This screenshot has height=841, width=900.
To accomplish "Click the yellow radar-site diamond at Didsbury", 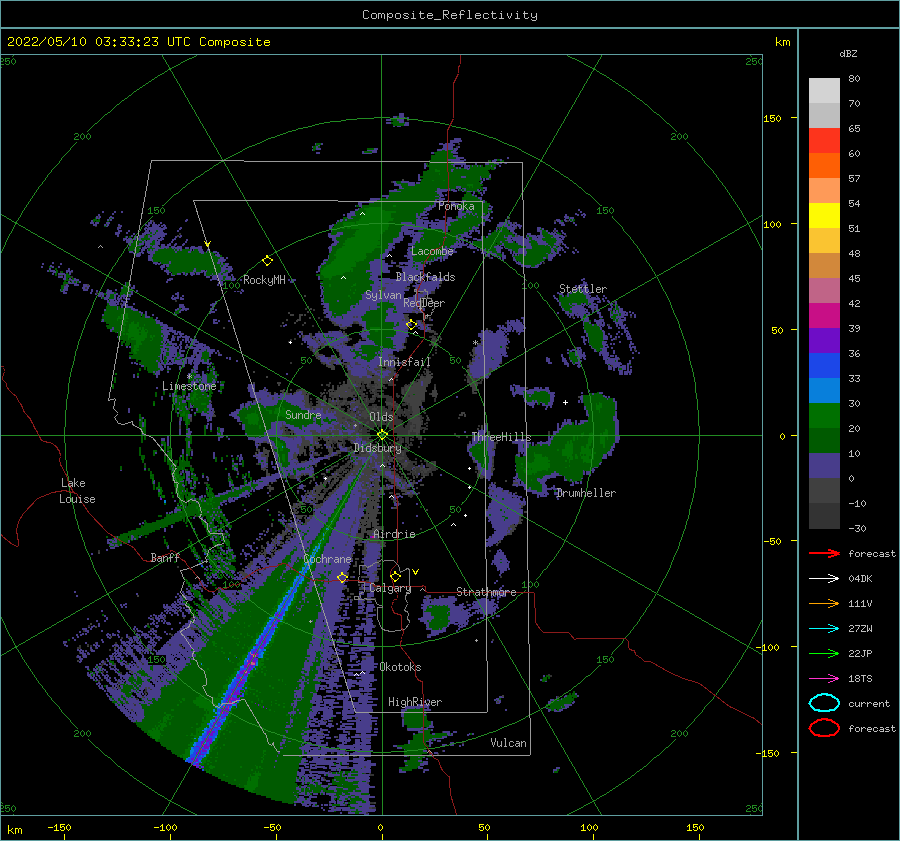I will click(382, 435).
